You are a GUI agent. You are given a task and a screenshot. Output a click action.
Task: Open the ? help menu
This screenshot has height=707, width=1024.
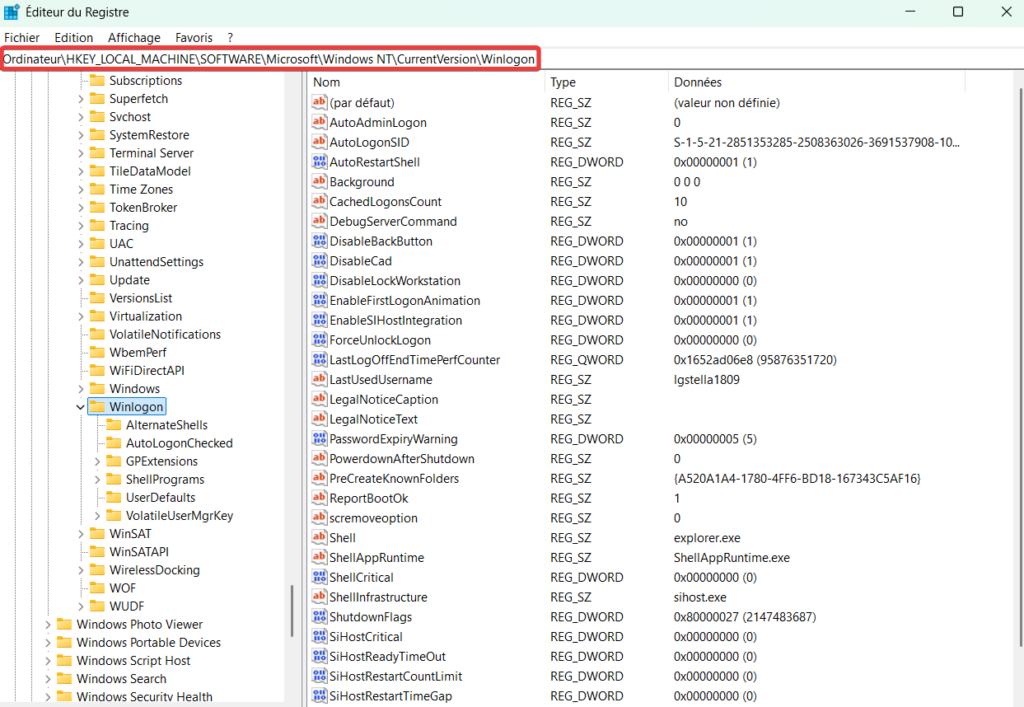230,38
